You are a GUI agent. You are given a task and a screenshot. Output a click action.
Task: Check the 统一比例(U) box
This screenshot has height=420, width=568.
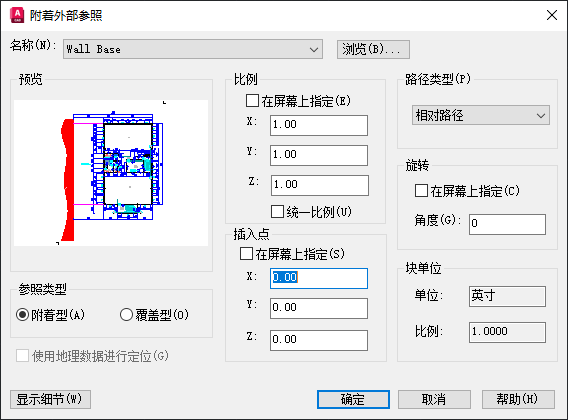click(x=277, y=212)
